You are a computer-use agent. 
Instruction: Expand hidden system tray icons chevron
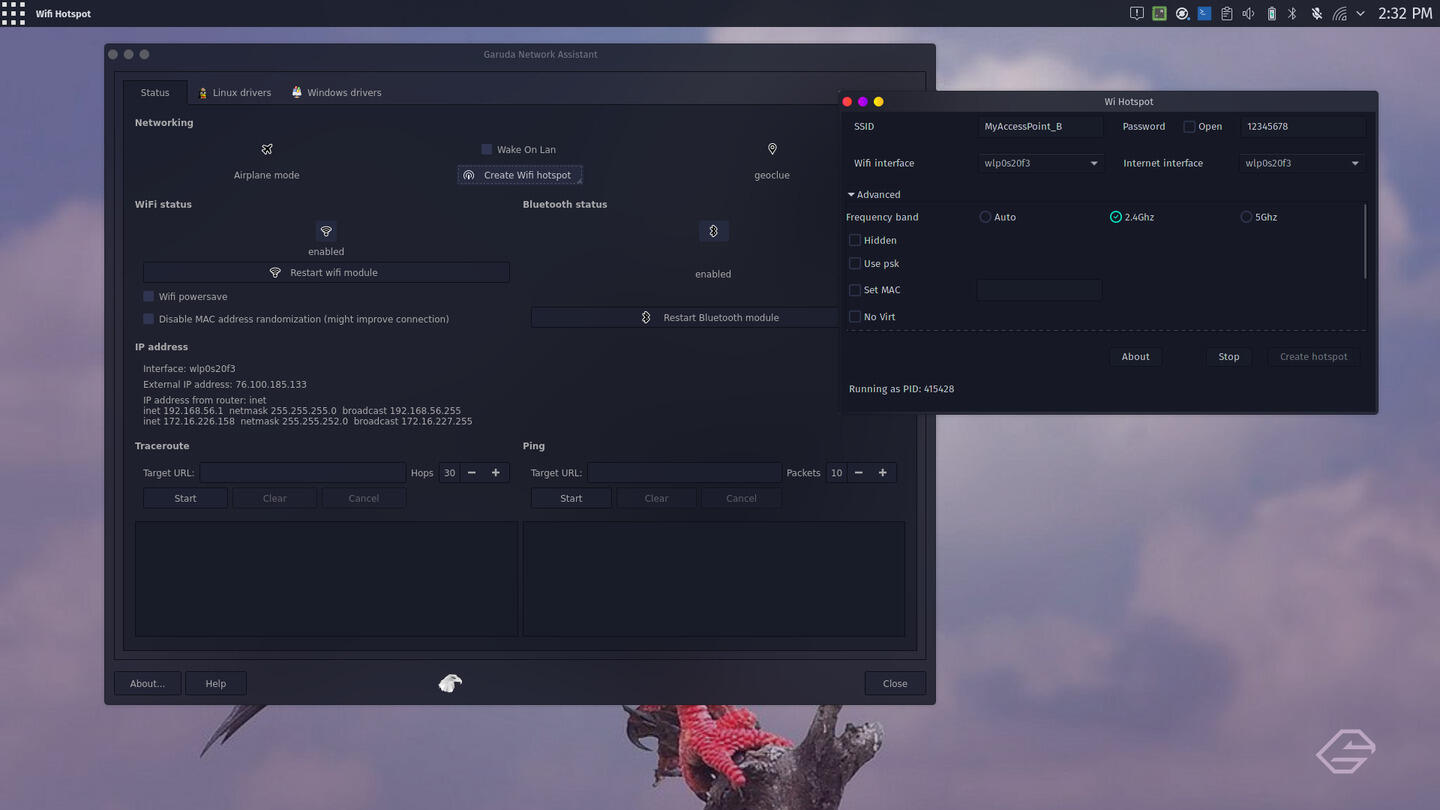pos(1361,13)
